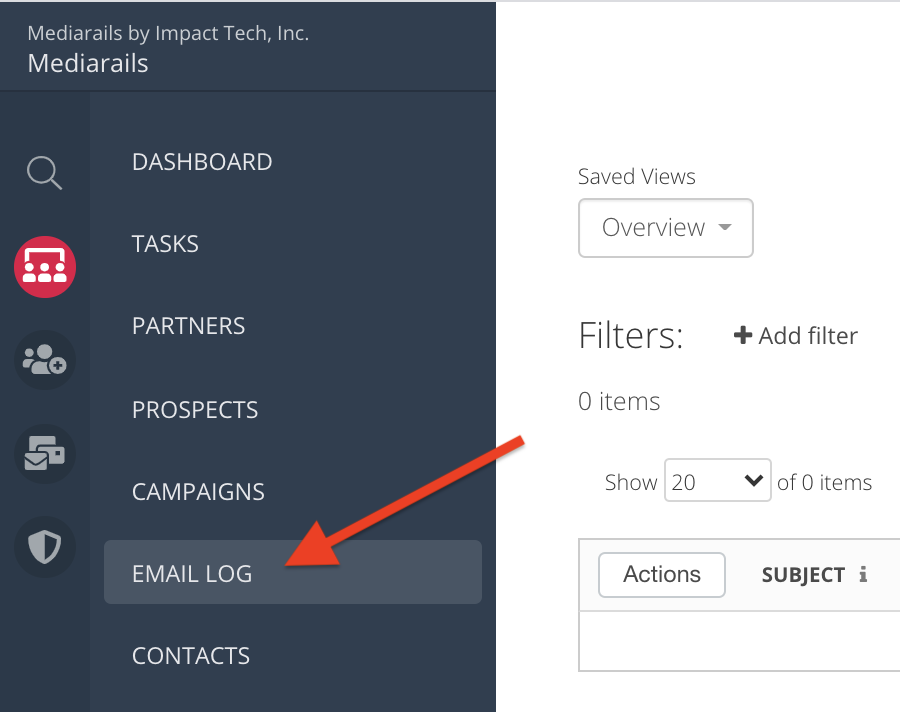This screenshot has width=900, height=712.
Task: Open the cards and mail sidebar icon
Action: click(44, 454)
